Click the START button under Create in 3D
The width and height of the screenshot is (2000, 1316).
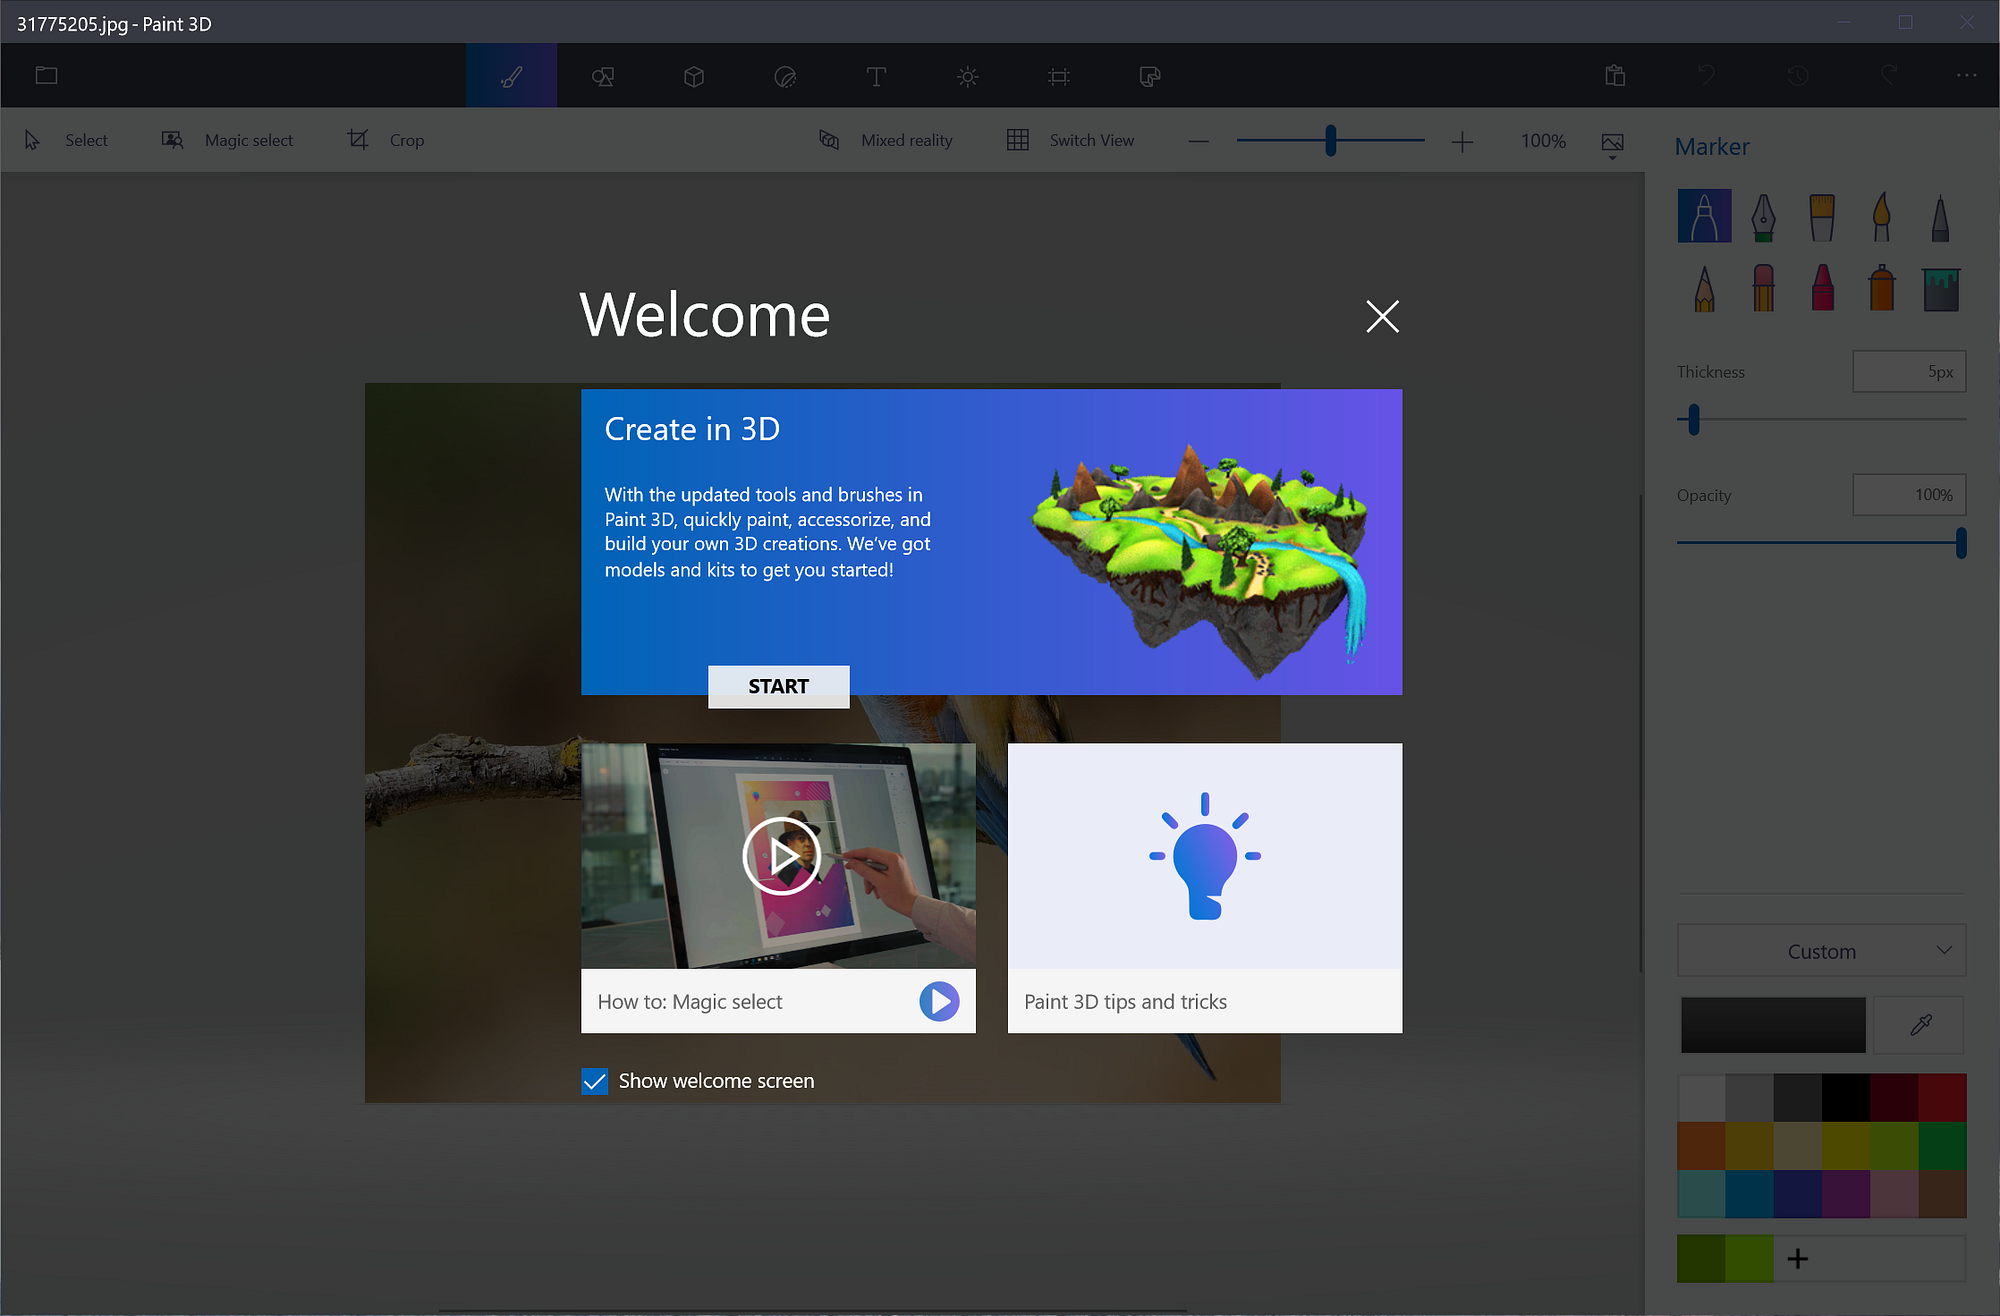pyautogui.click(x=778, y=686)
